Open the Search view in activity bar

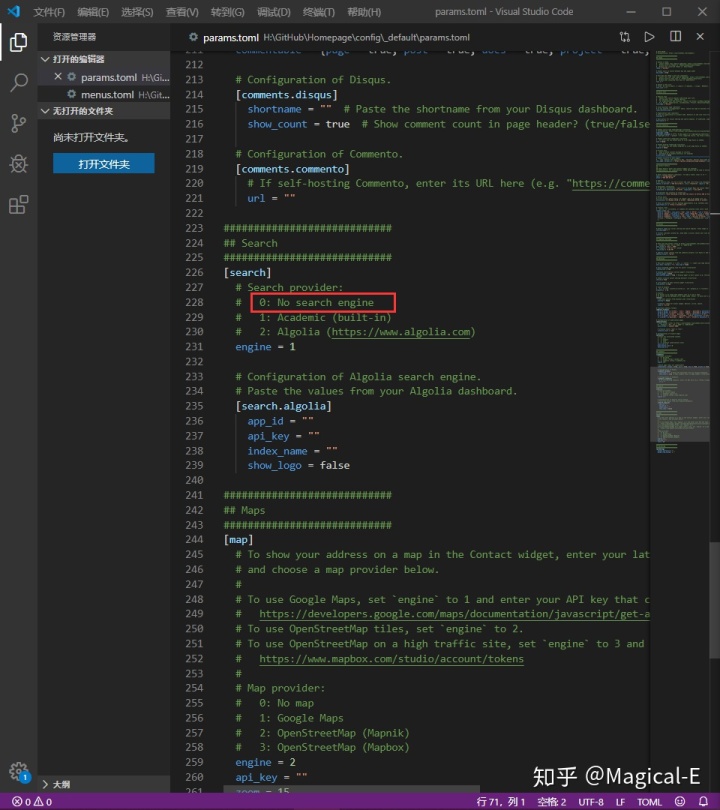coord(19,83)
